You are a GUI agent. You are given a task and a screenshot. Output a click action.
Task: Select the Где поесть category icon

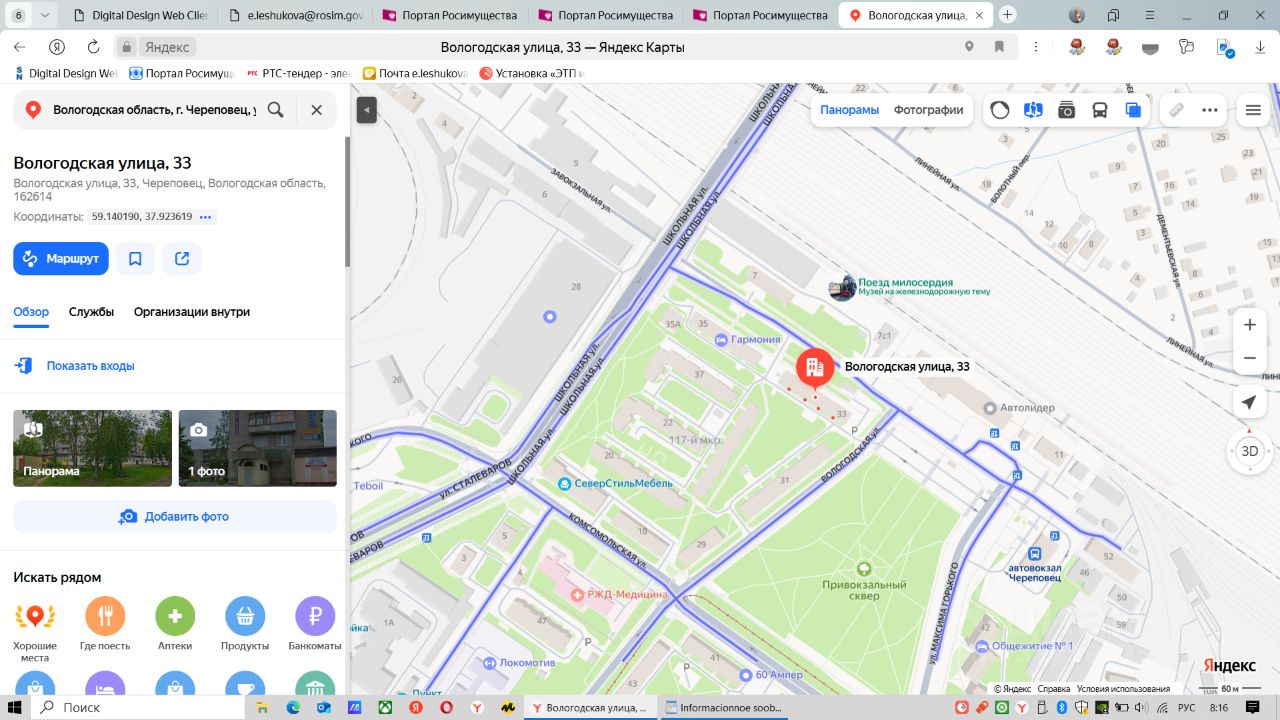[x=105, y=616]
